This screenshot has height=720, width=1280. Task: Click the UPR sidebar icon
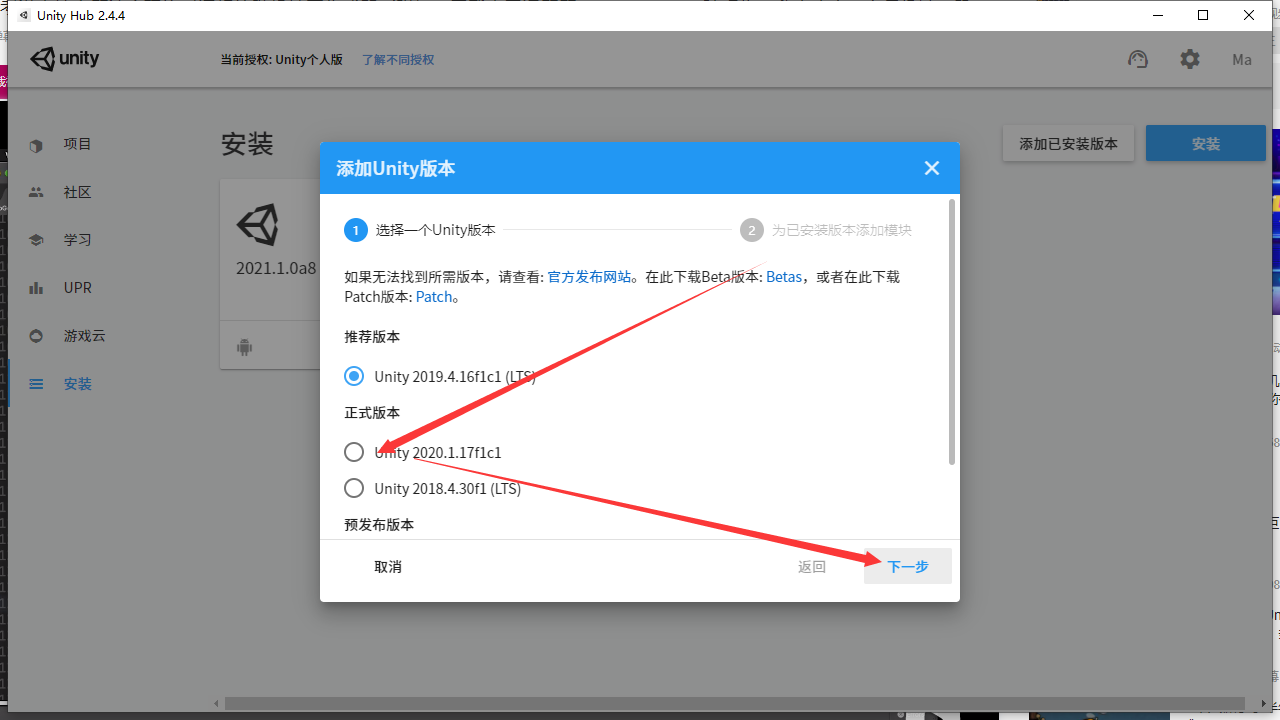click(x=77, y=287)
